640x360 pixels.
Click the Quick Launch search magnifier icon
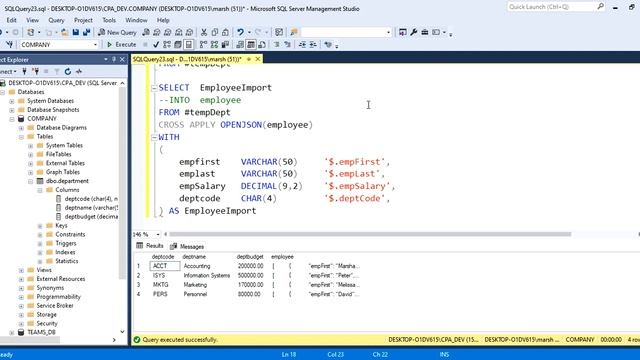[600, 7]
